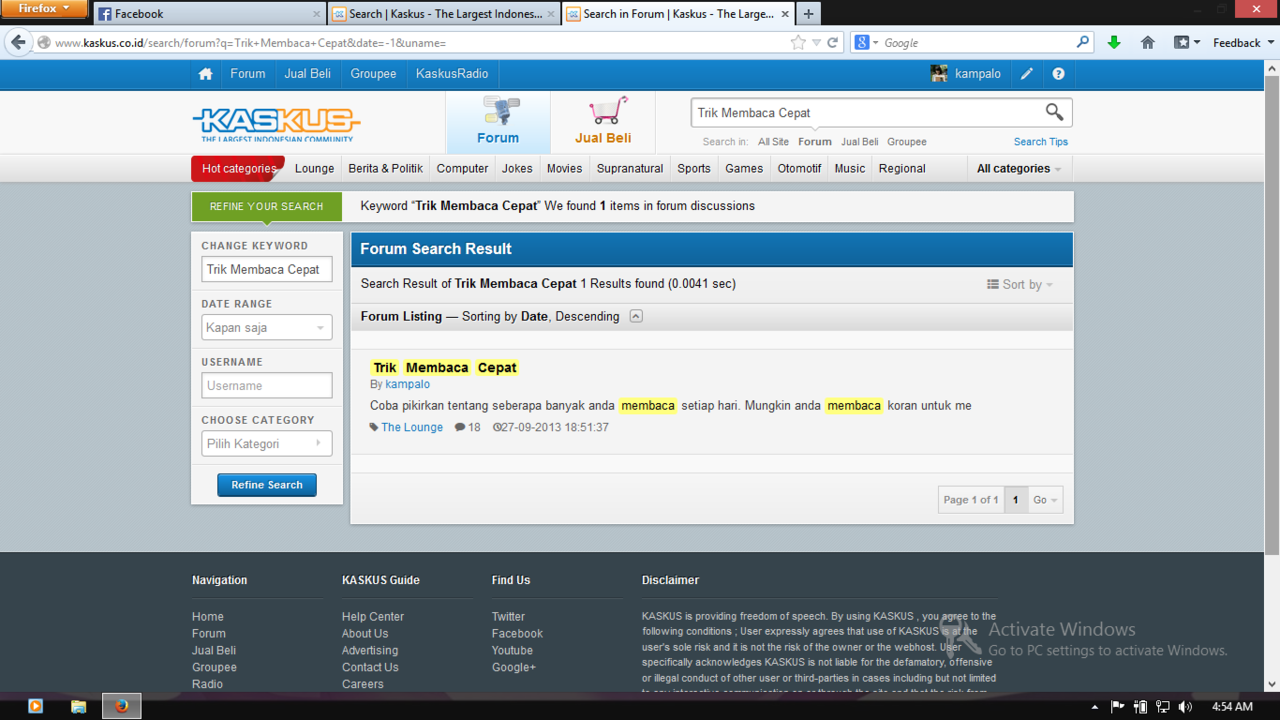Open the Firefox application menu
The height and width of the screenshot is (720, 1280).
(45, 9)
